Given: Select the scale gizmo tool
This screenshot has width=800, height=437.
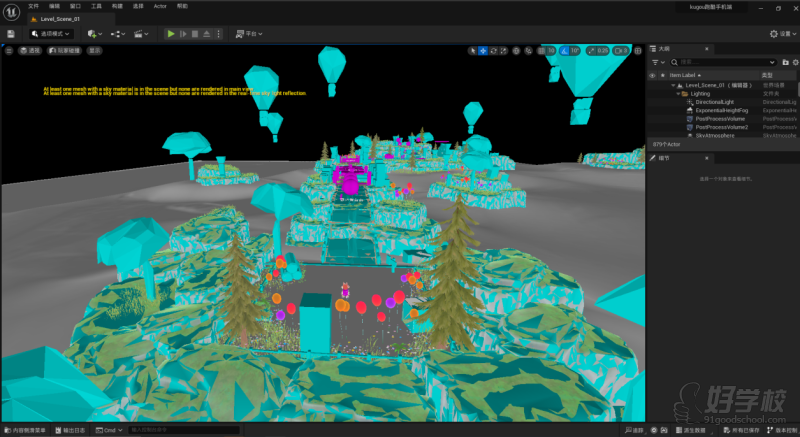Looking at the screenshot, I should pos(506,50).
